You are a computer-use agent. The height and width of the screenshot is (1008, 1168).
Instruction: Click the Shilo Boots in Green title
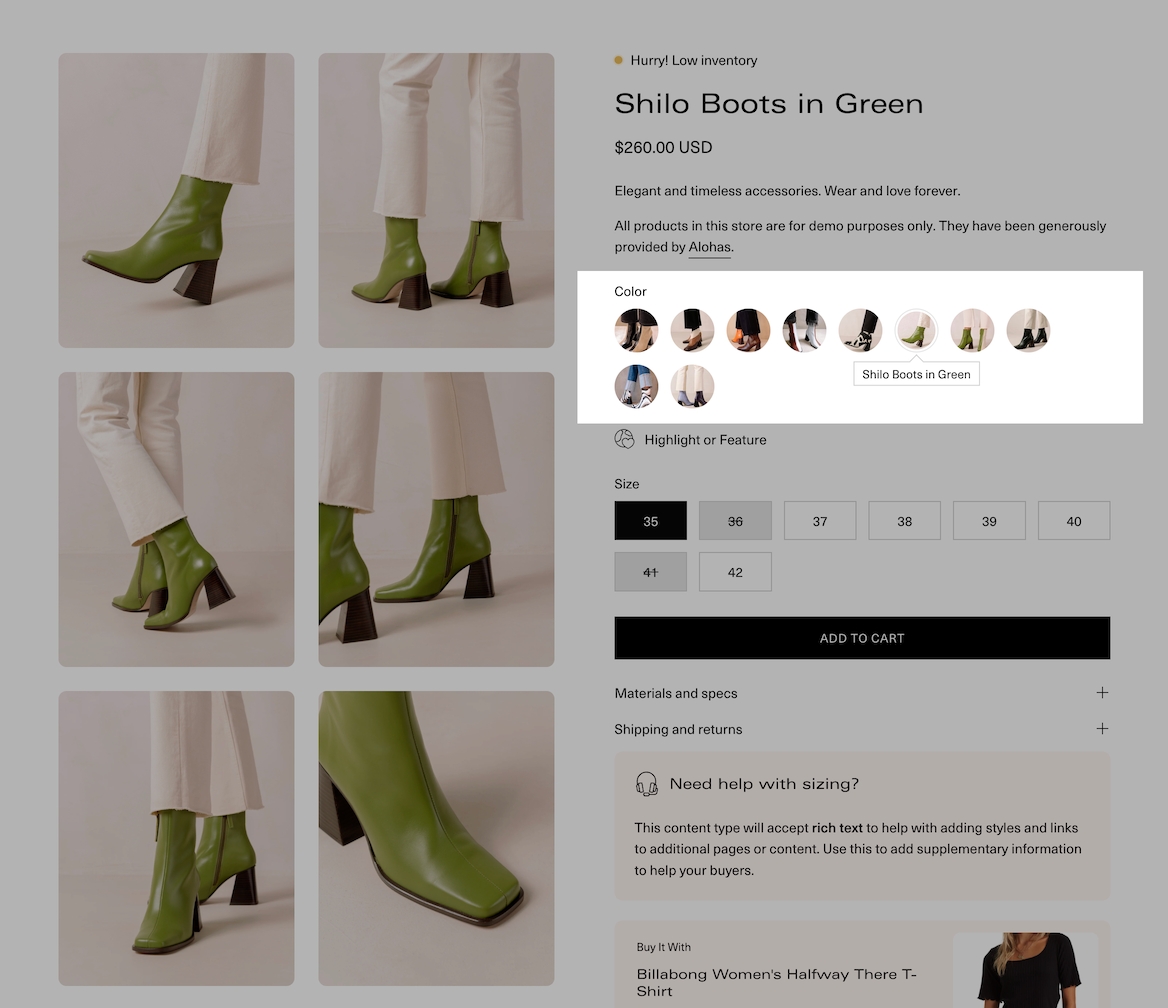point(769,104)
